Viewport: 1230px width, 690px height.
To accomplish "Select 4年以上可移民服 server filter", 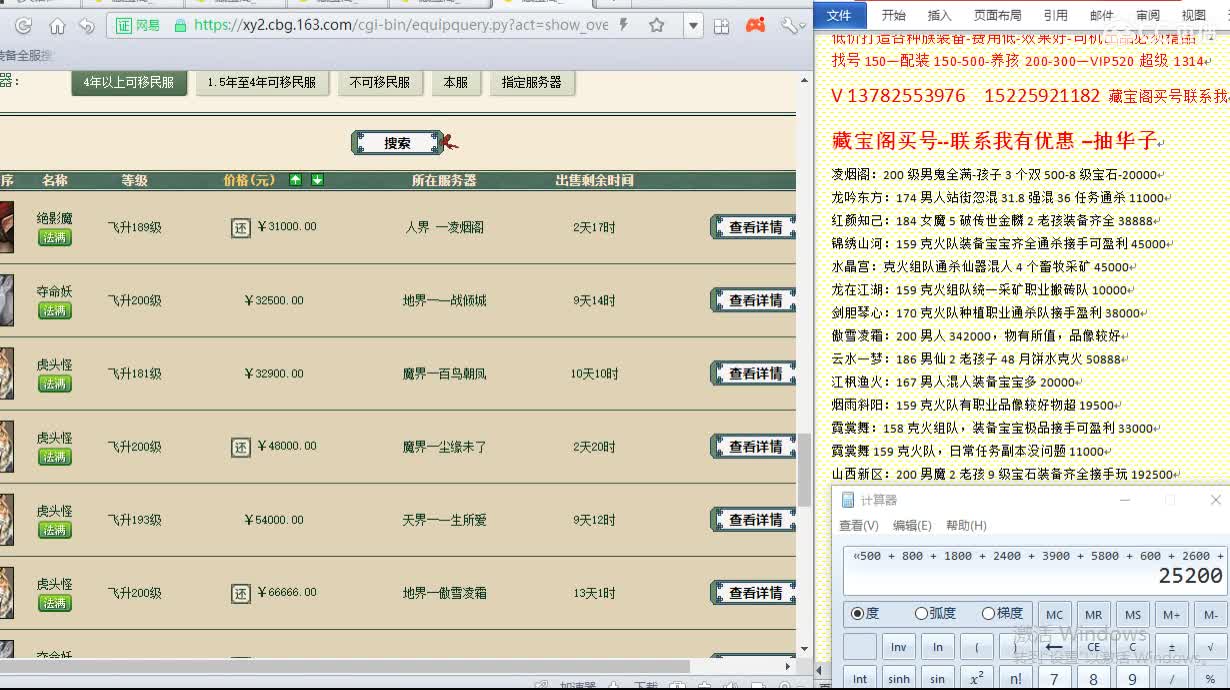I will [x=129, y=83].
